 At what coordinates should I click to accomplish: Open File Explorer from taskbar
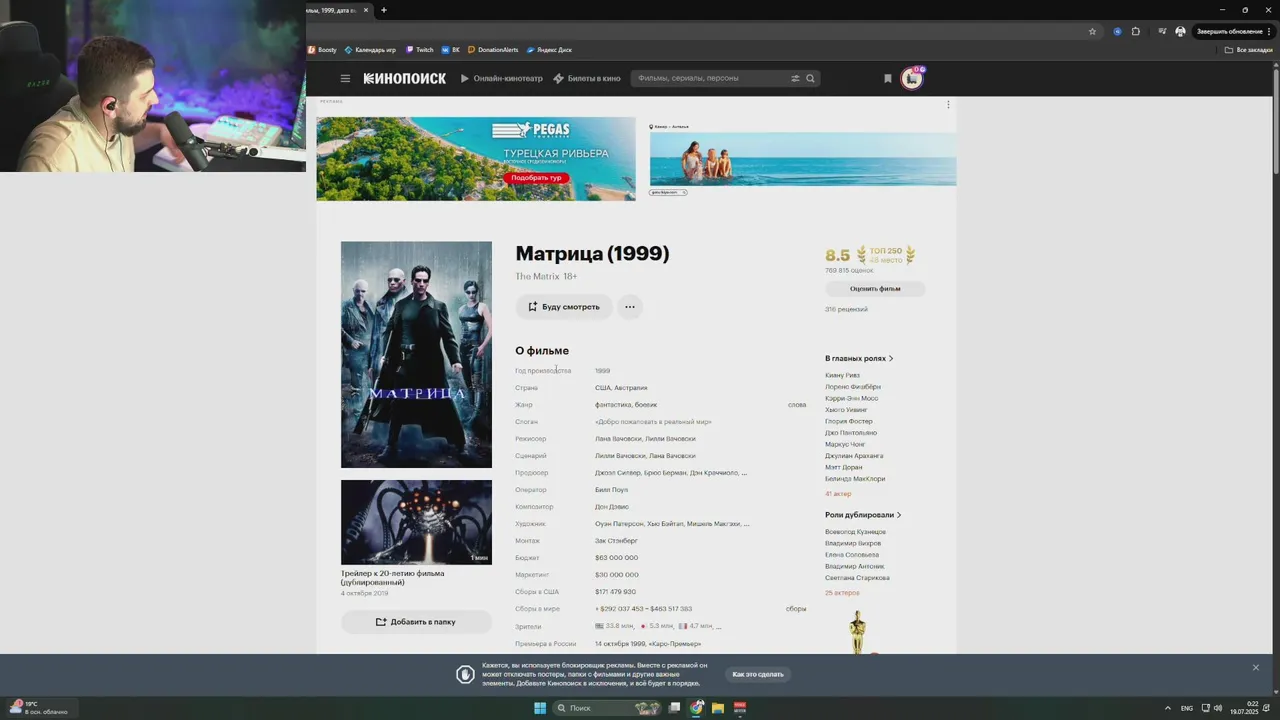(x=718, y=708)
